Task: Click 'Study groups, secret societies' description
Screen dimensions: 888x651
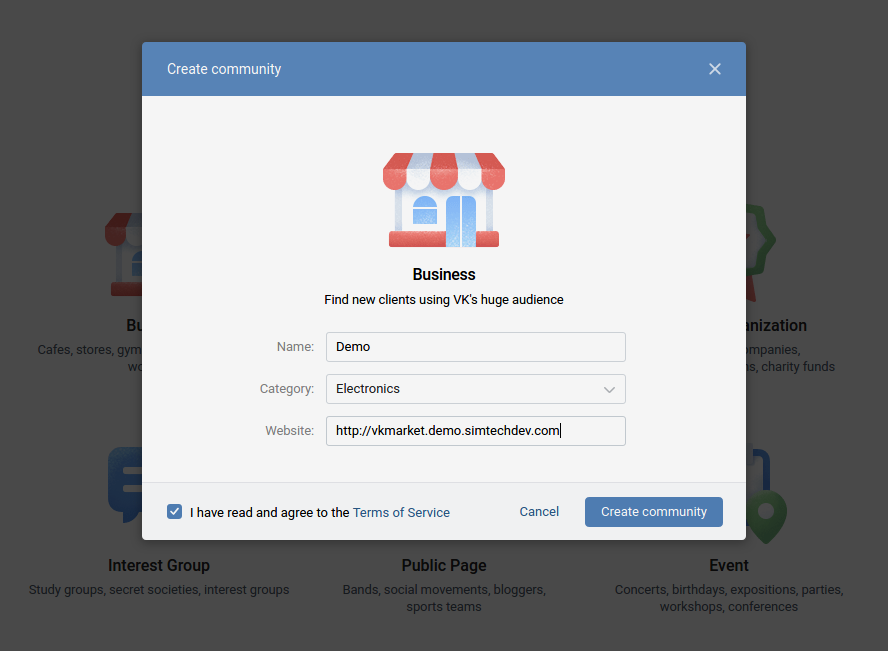Action: [159, 590]
